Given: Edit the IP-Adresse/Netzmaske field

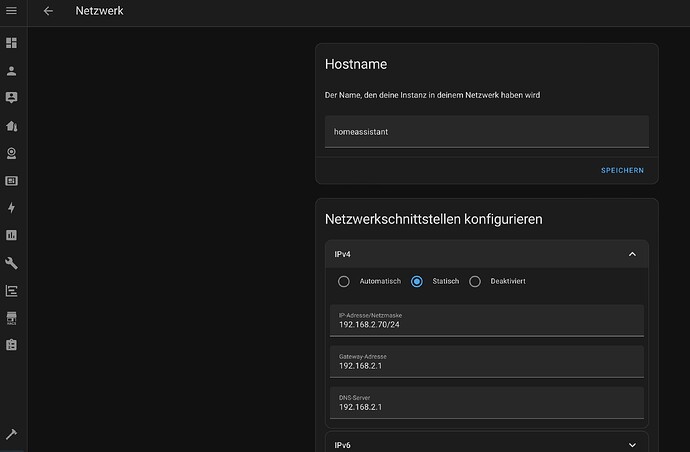Looking at the screenshot, I should tap(487, 320).
